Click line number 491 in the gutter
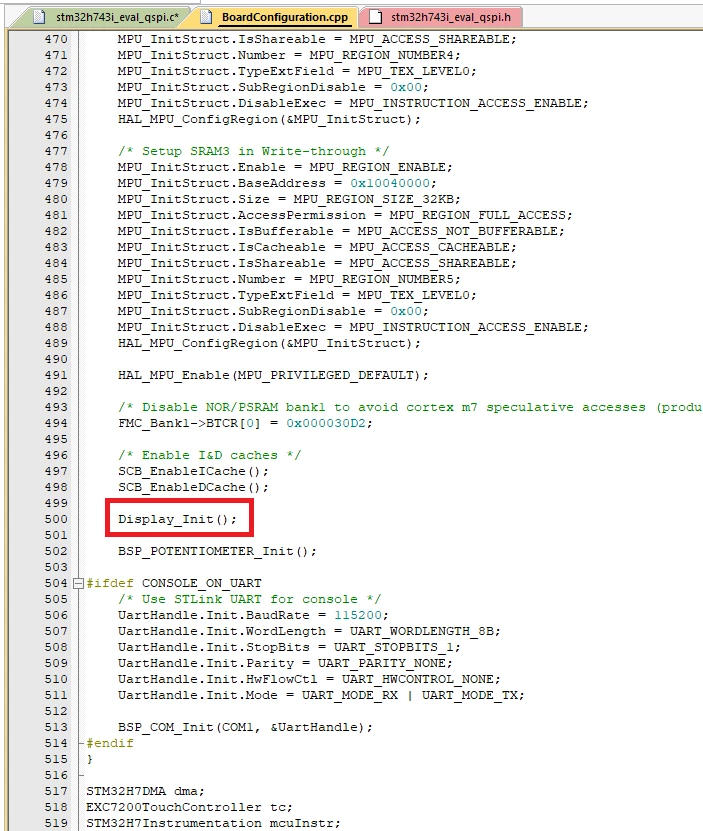The width and height of the screenshot is (703, 831). tap(56, 375)
